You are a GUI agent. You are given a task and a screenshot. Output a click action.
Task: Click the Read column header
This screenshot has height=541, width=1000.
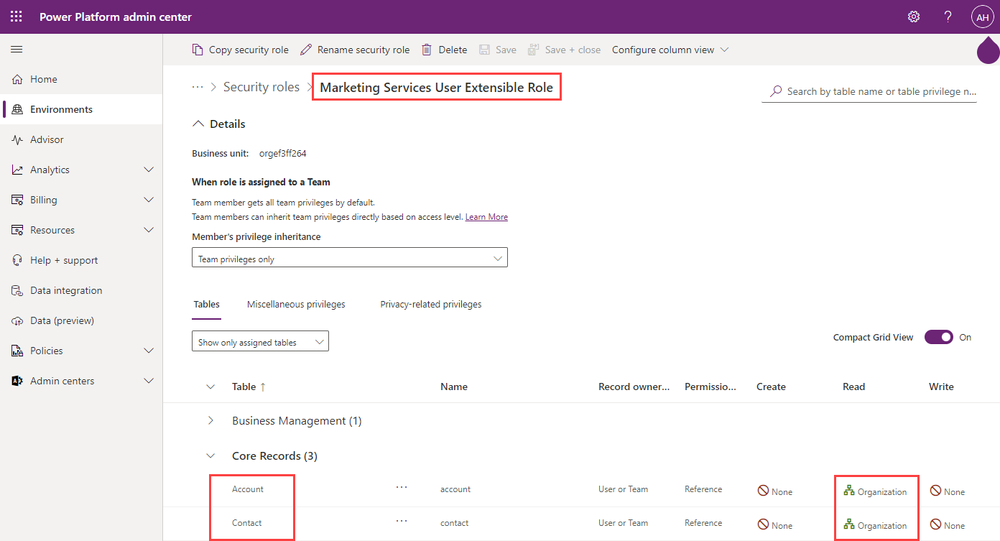click(x=853, y=387)
